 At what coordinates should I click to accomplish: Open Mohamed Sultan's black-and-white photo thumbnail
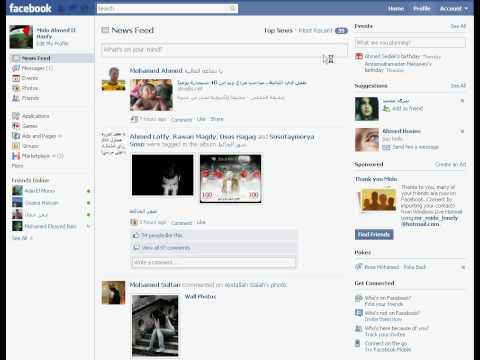pos(155,325)
